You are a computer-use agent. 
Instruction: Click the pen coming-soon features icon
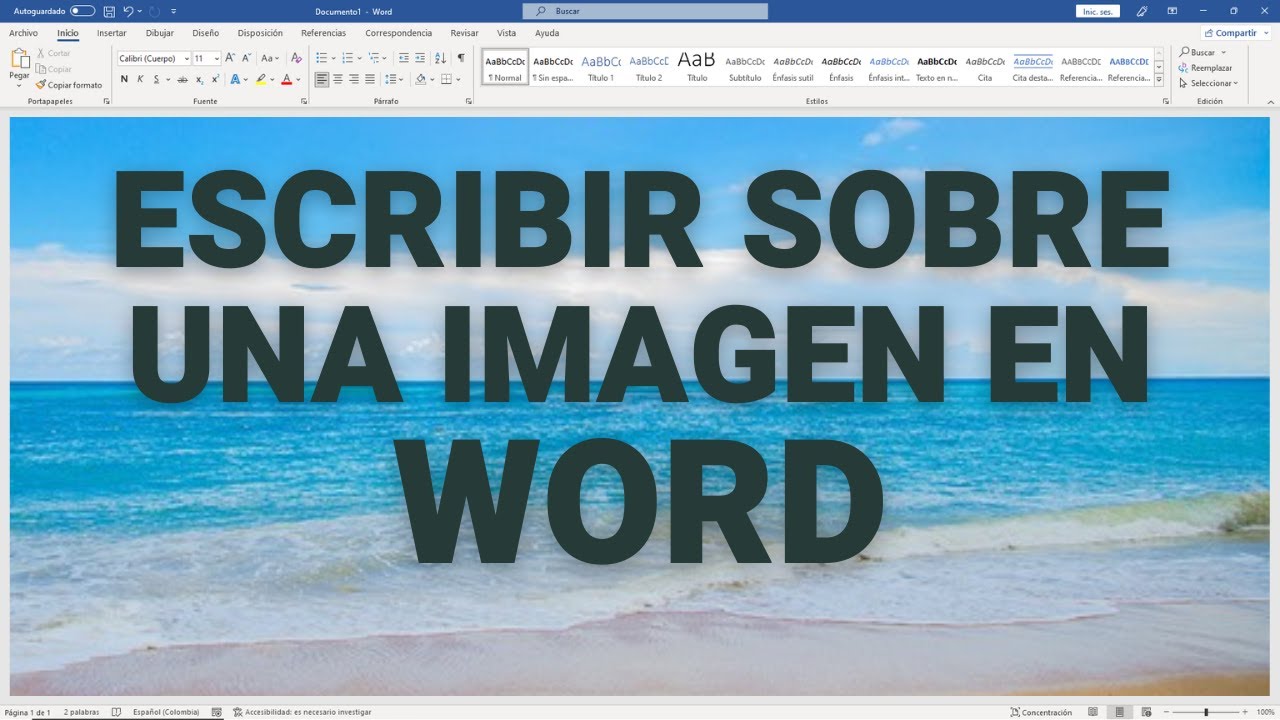pos(1142,11)
